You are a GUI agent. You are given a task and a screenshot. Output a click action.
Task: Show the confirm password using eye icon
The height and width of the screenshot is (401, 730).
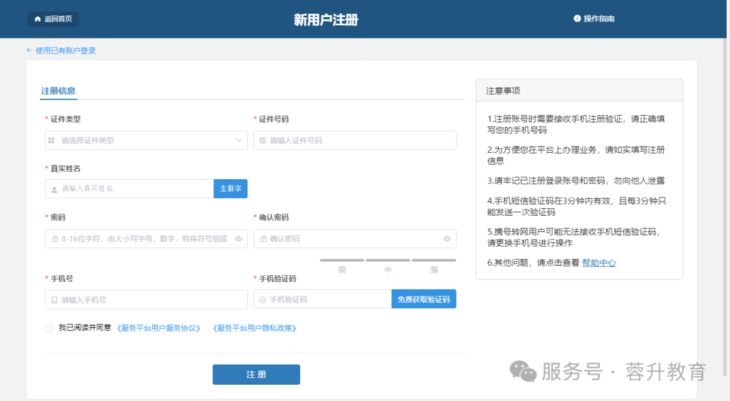point(446,239)
